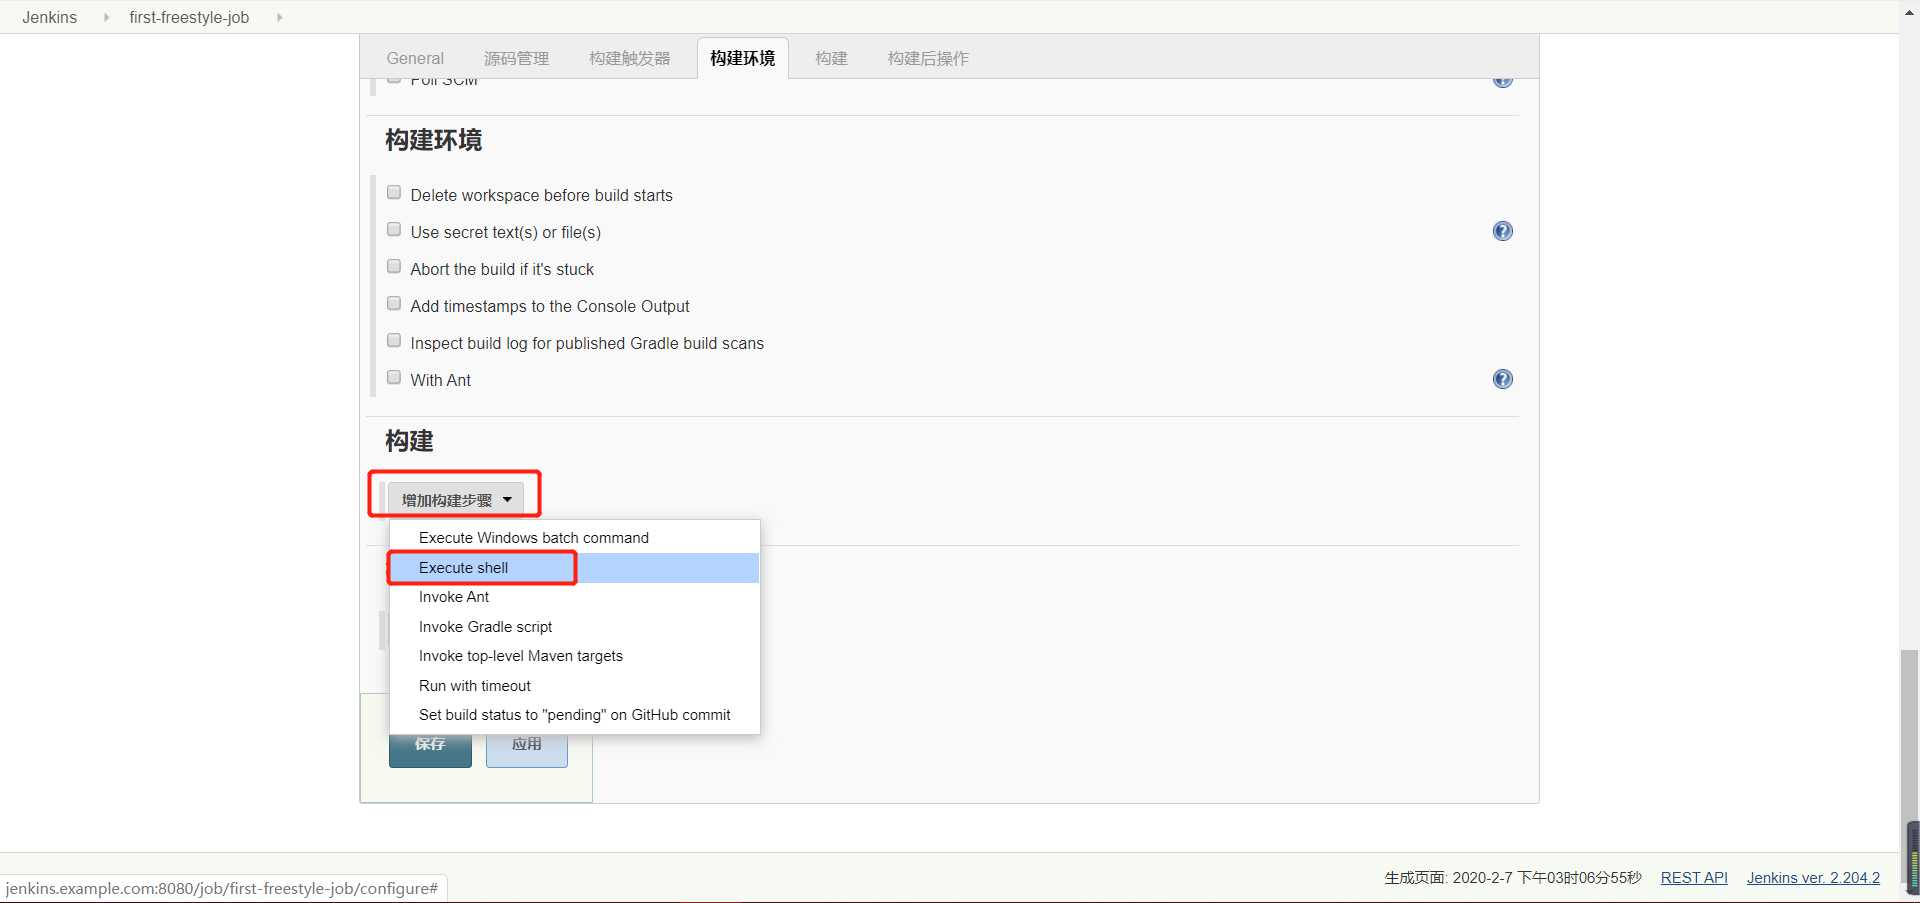This screenshot has height=903, width=1920.
Task: Open the Jenkins breadcrumb link
Action: (x=50, y=17)
